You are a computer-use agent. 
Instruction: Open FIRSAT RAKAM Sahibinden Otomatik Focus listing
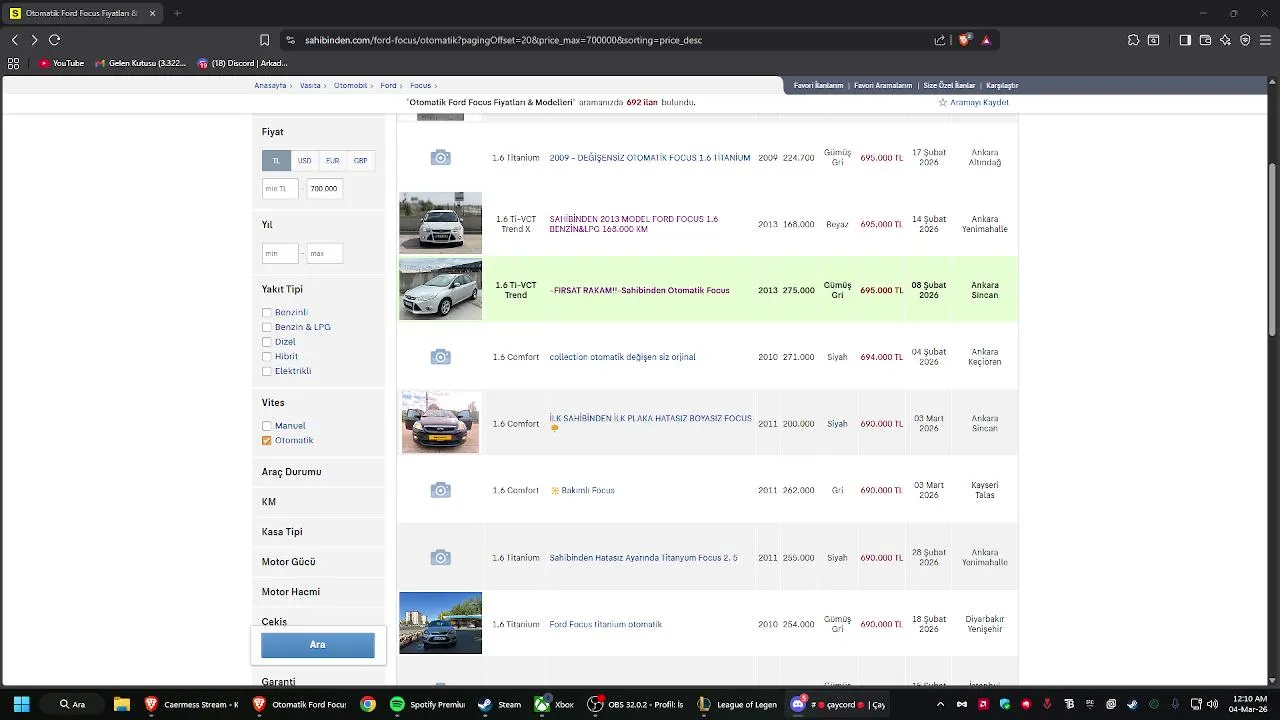(x=640, y=290)
